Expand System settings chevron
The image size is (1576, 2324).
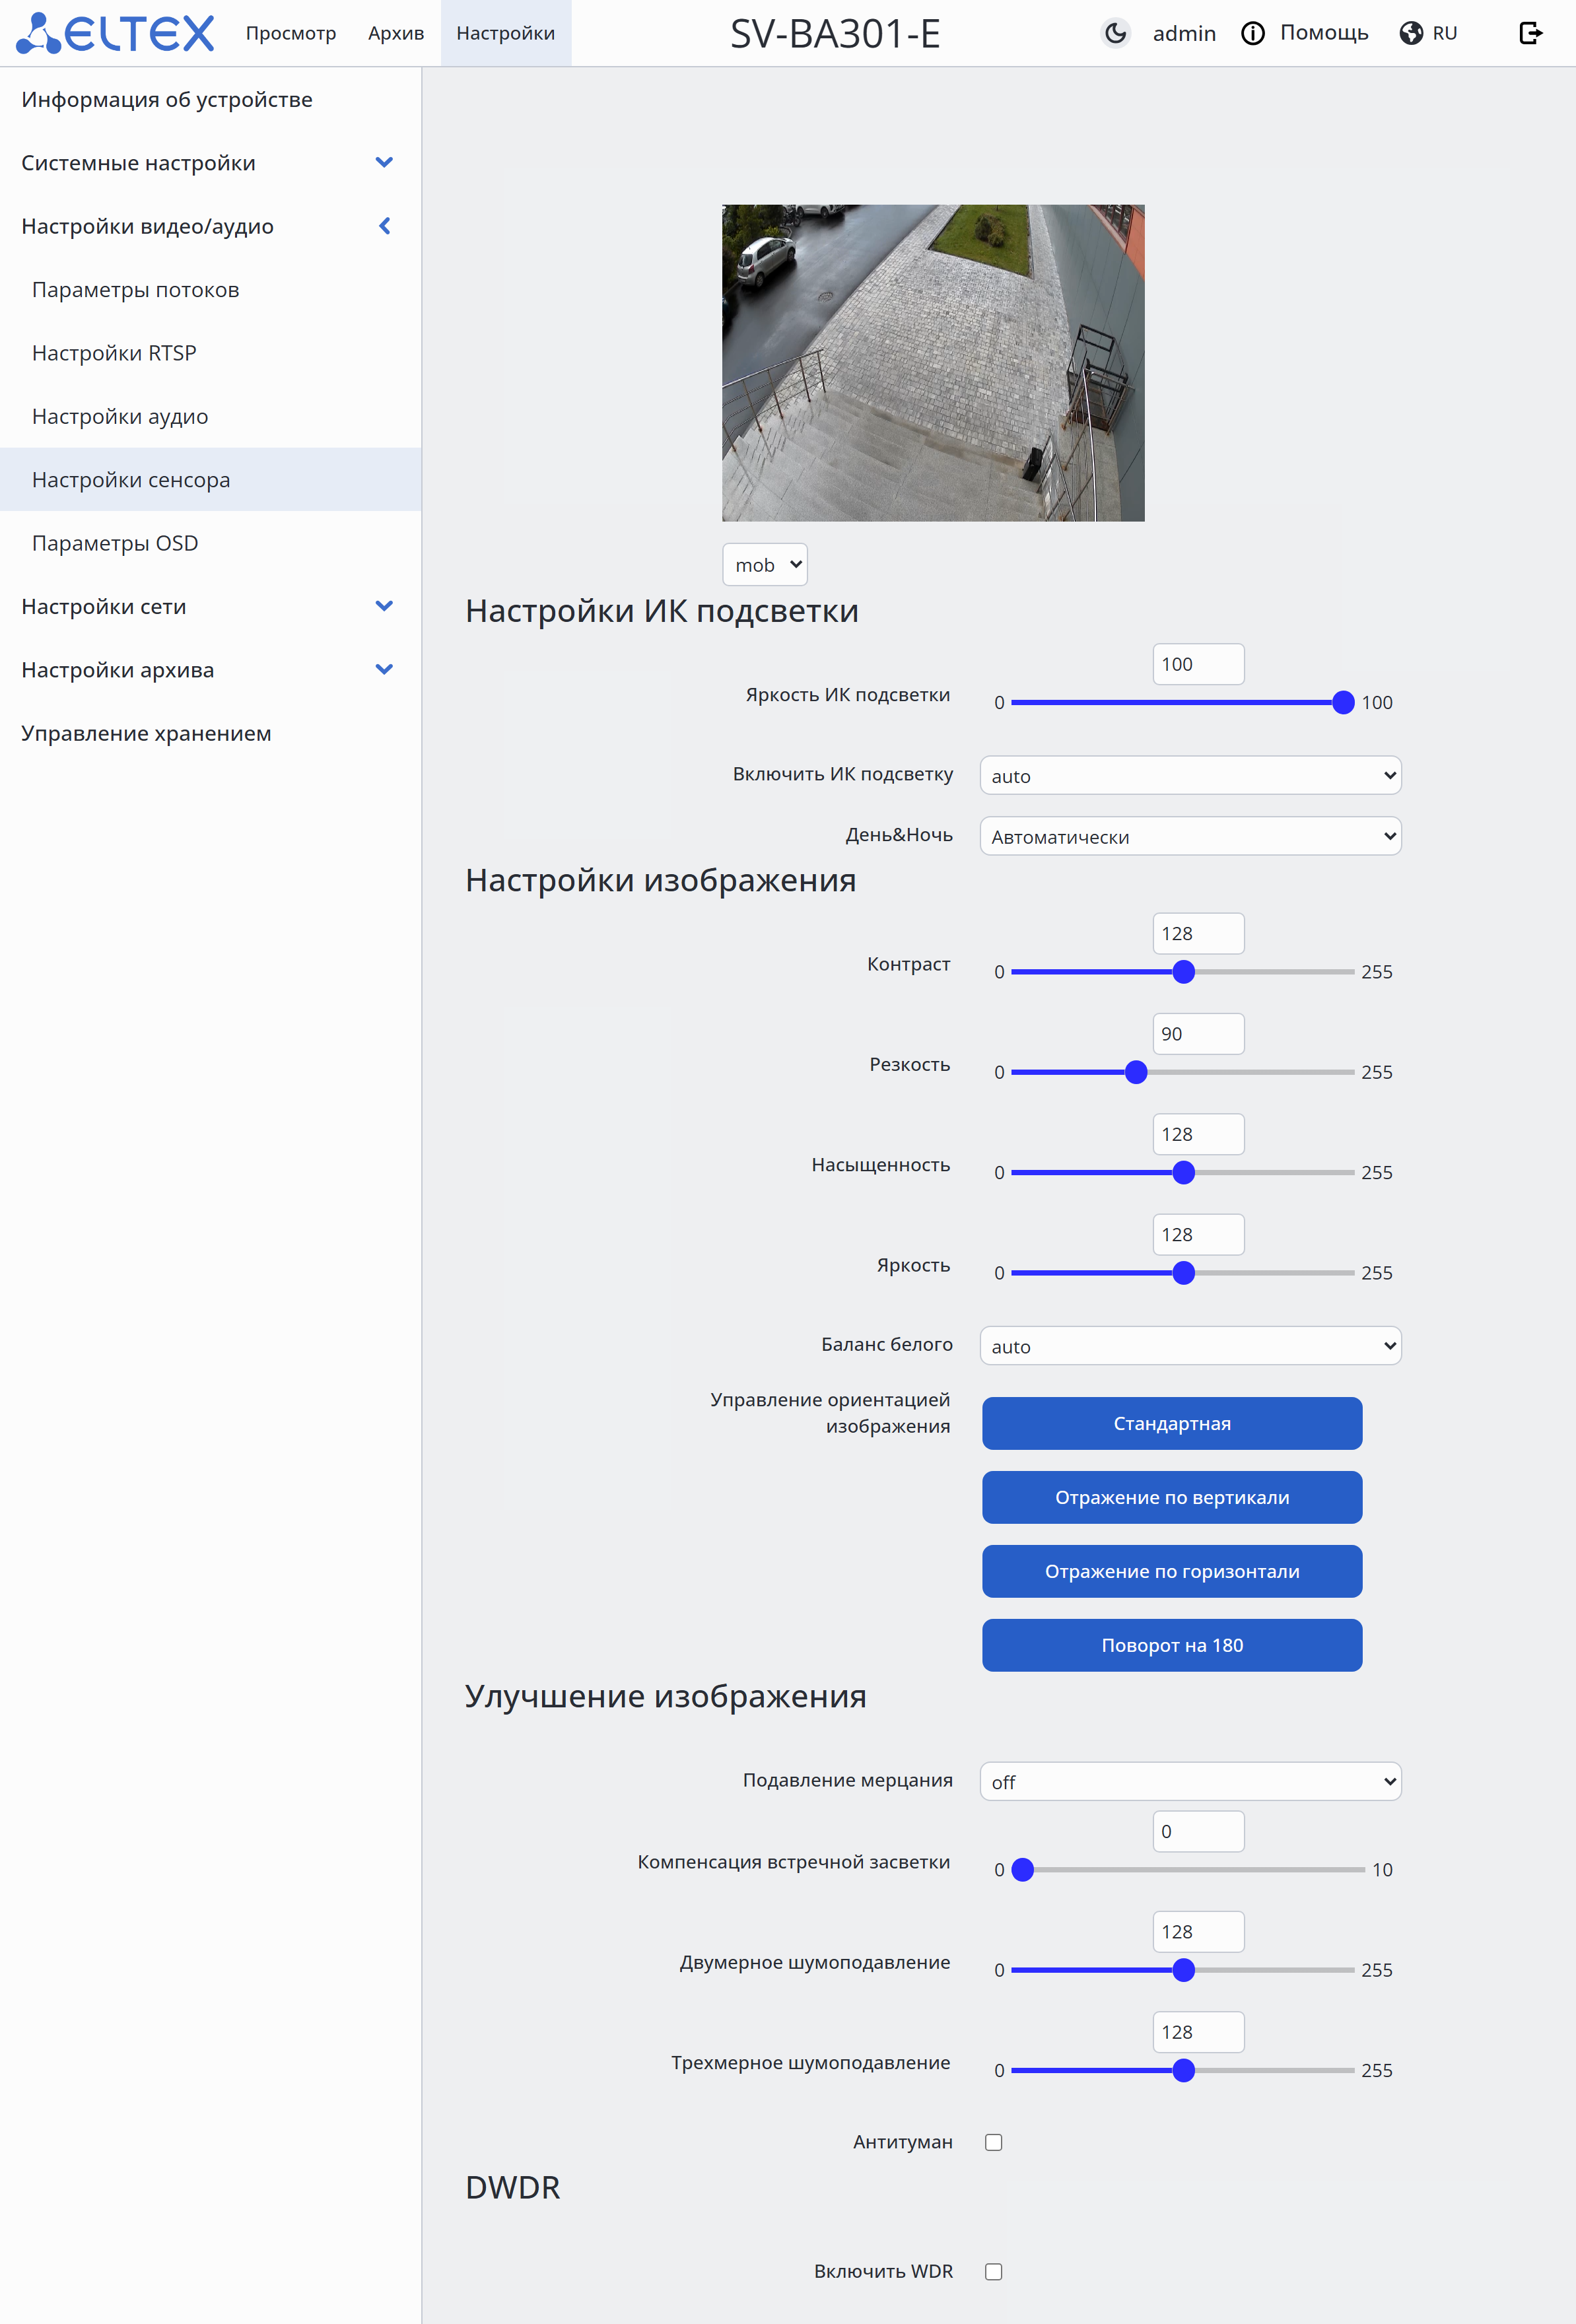click(x=384, y=162)
